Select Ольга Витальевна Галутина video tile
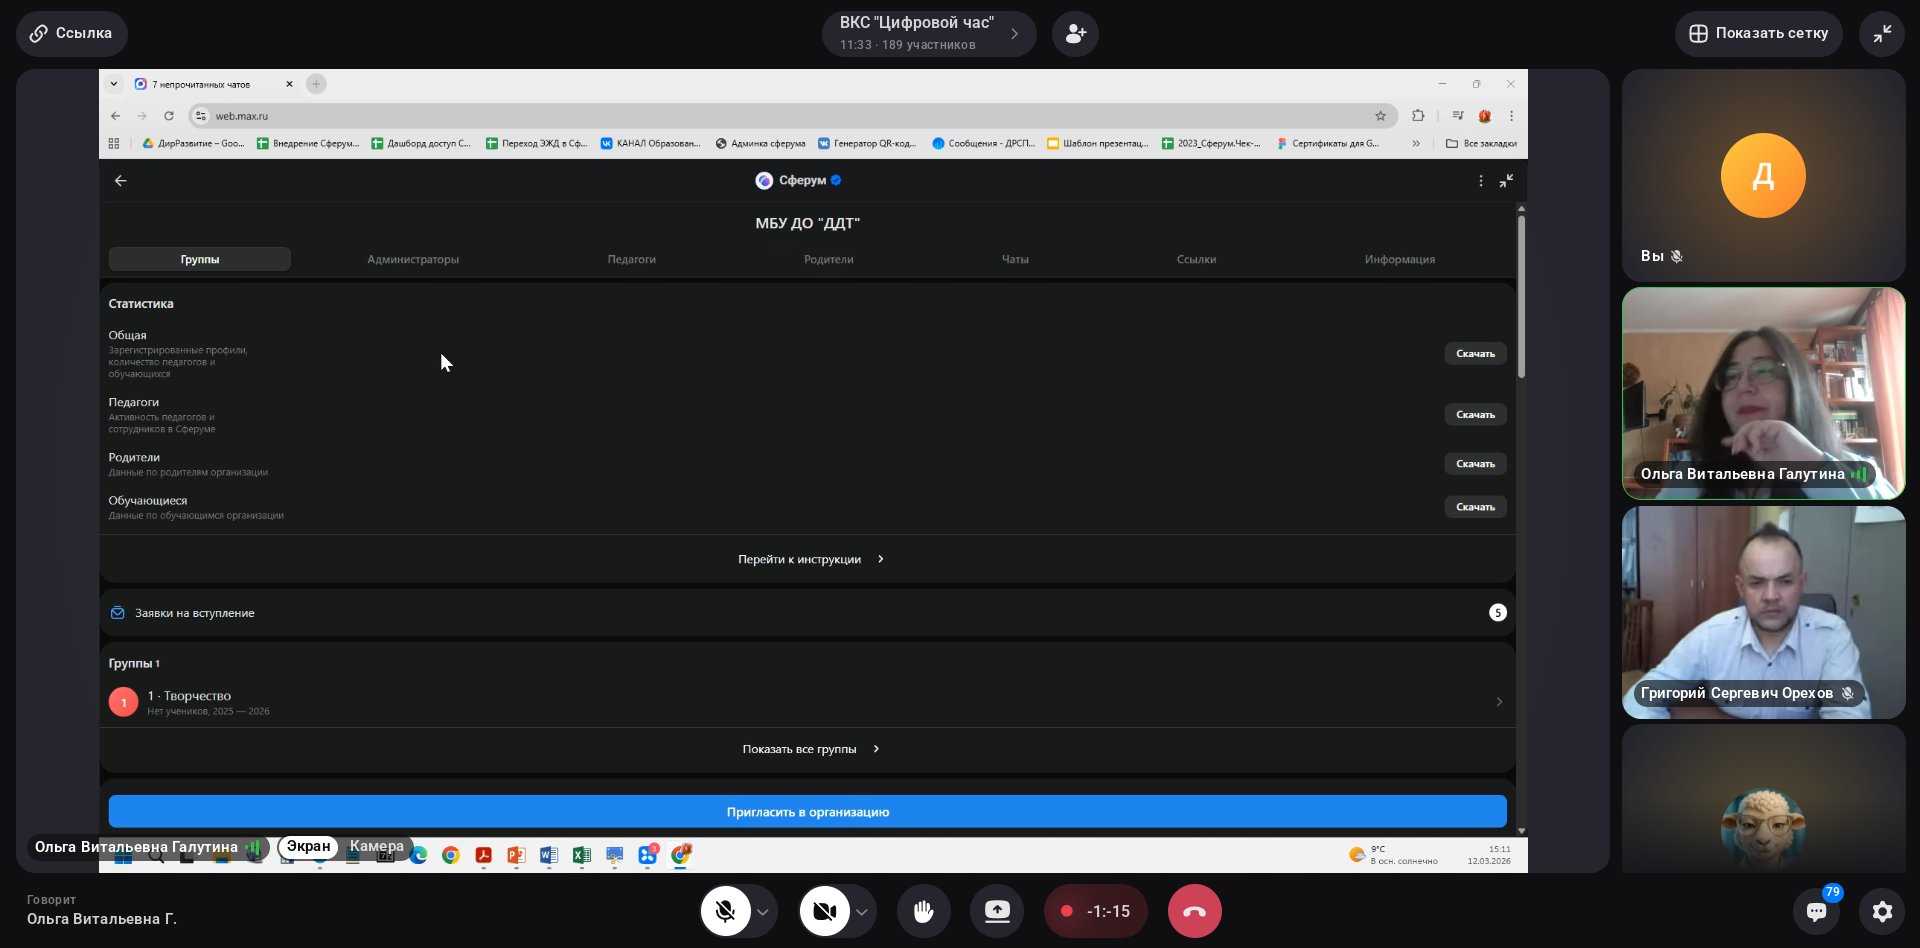1920x948 pixels. (1763, 393)
